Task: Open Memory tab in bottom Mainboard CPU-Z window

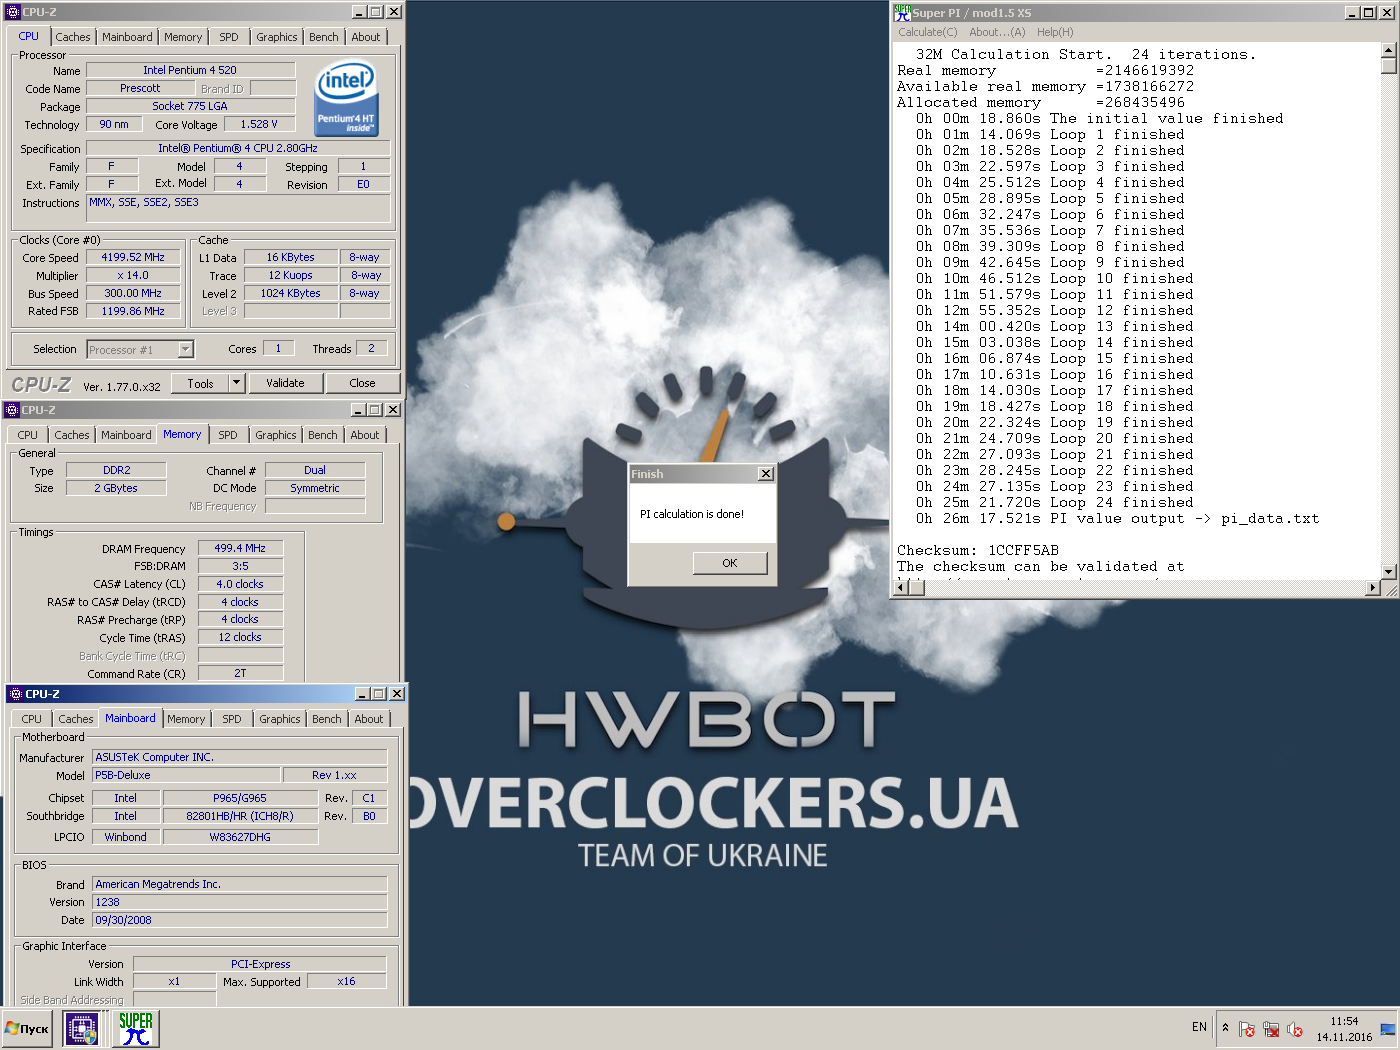Action: (186, 719)
